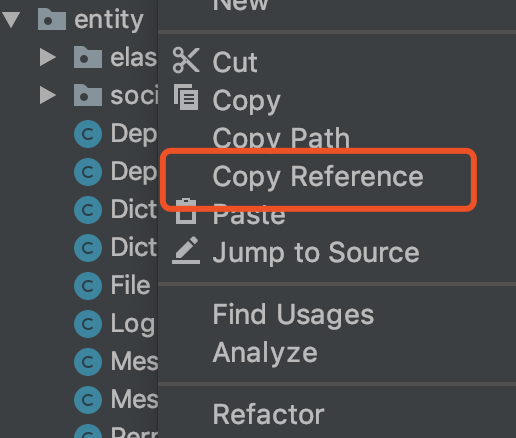516x438 pixels.
Task: Select the first Dict class in tree
Action: [x=115, y=210]
